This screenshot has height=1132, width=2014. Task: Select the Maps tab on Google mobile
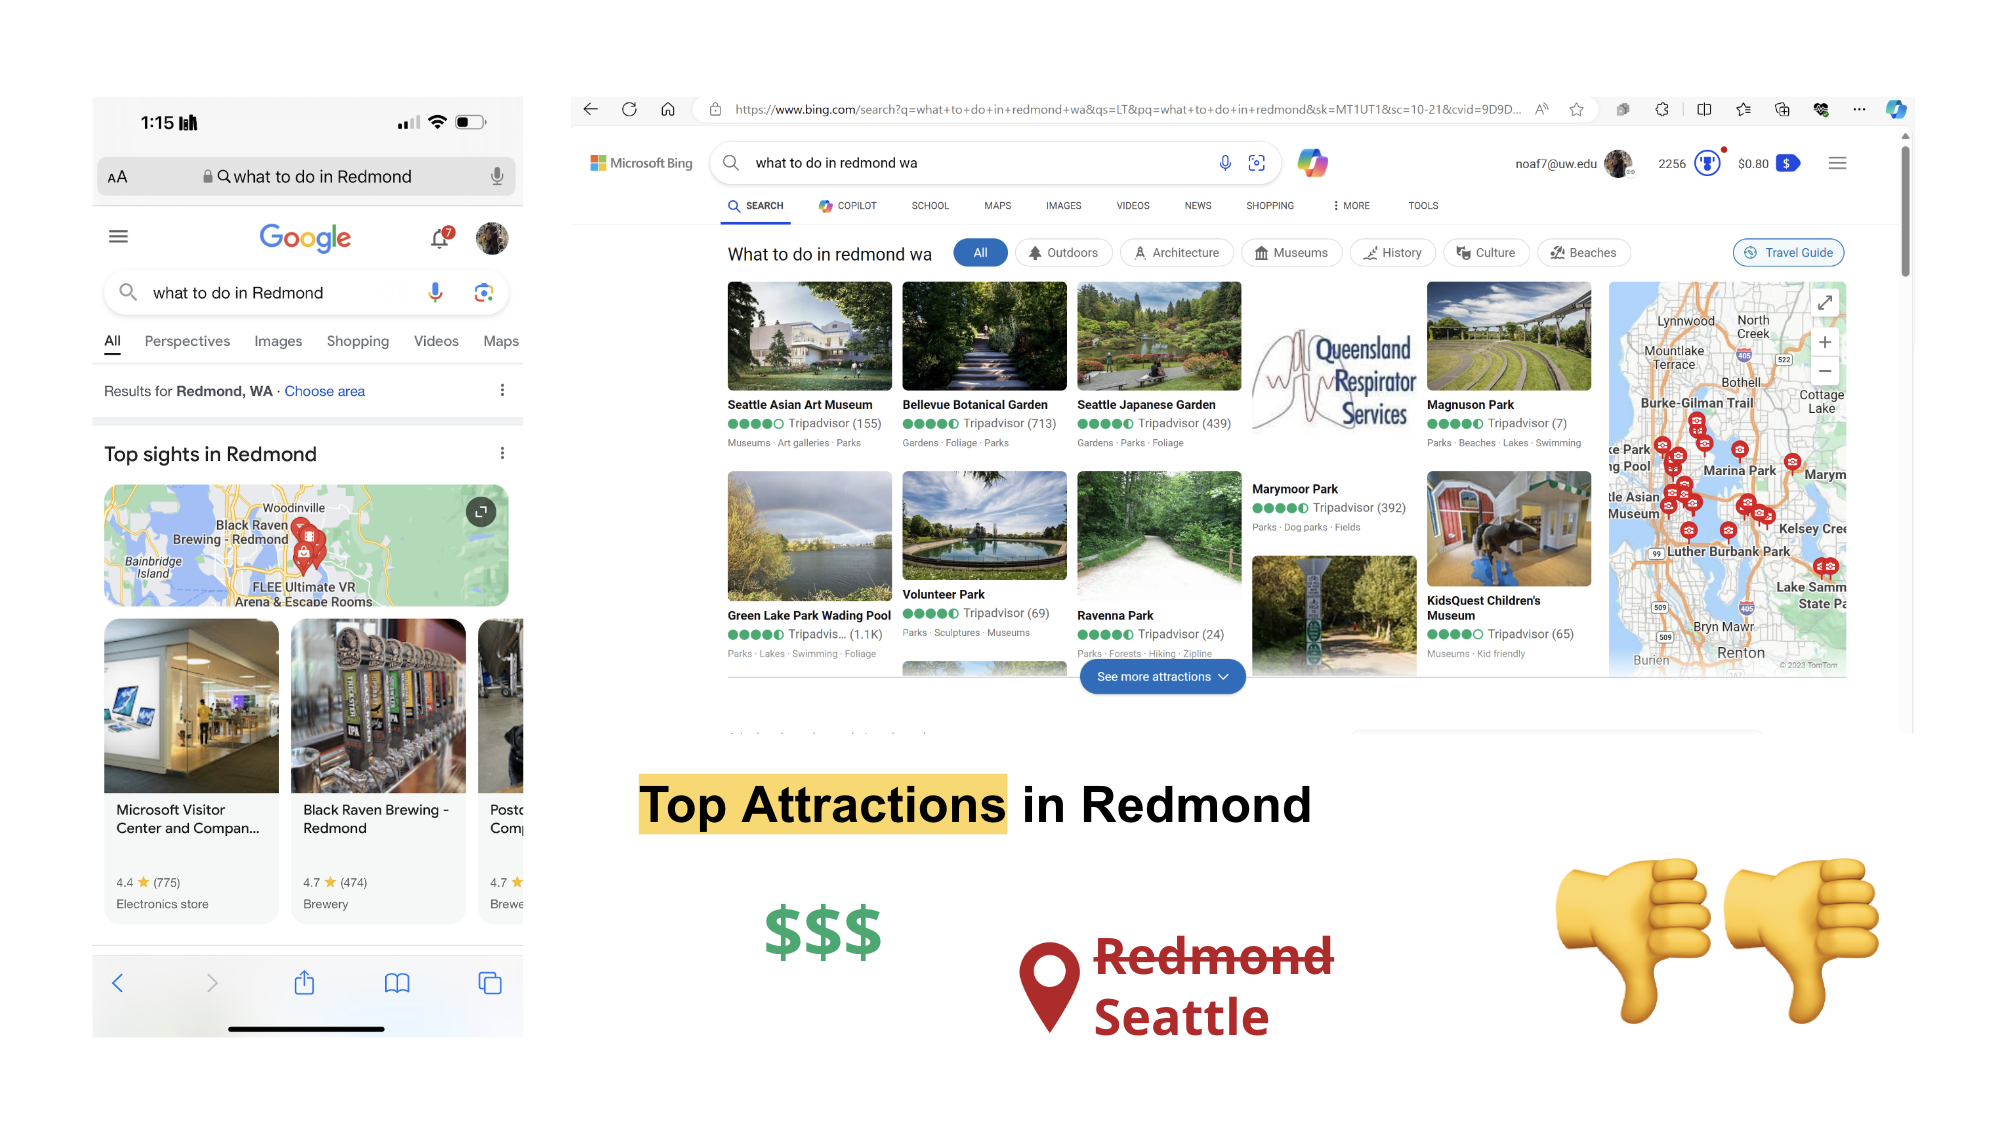(500, 341)
